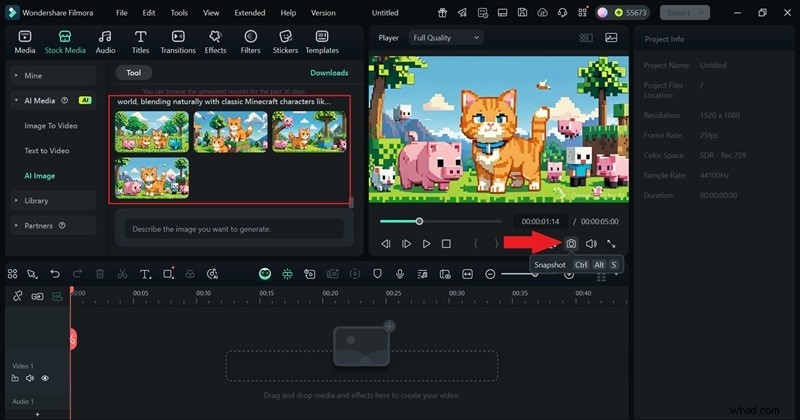
Task: Click the Undo arrow in timeline toolbar
Action: point(55,274)
